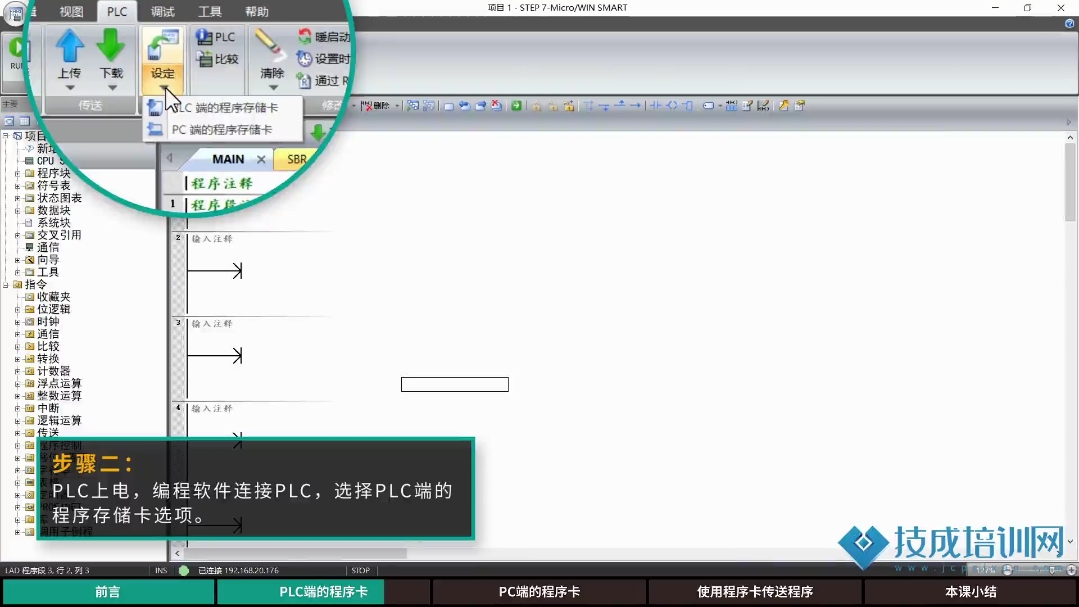Switch to the MAIN program tab
1079x607 pixels.
(x=228, y=159)
